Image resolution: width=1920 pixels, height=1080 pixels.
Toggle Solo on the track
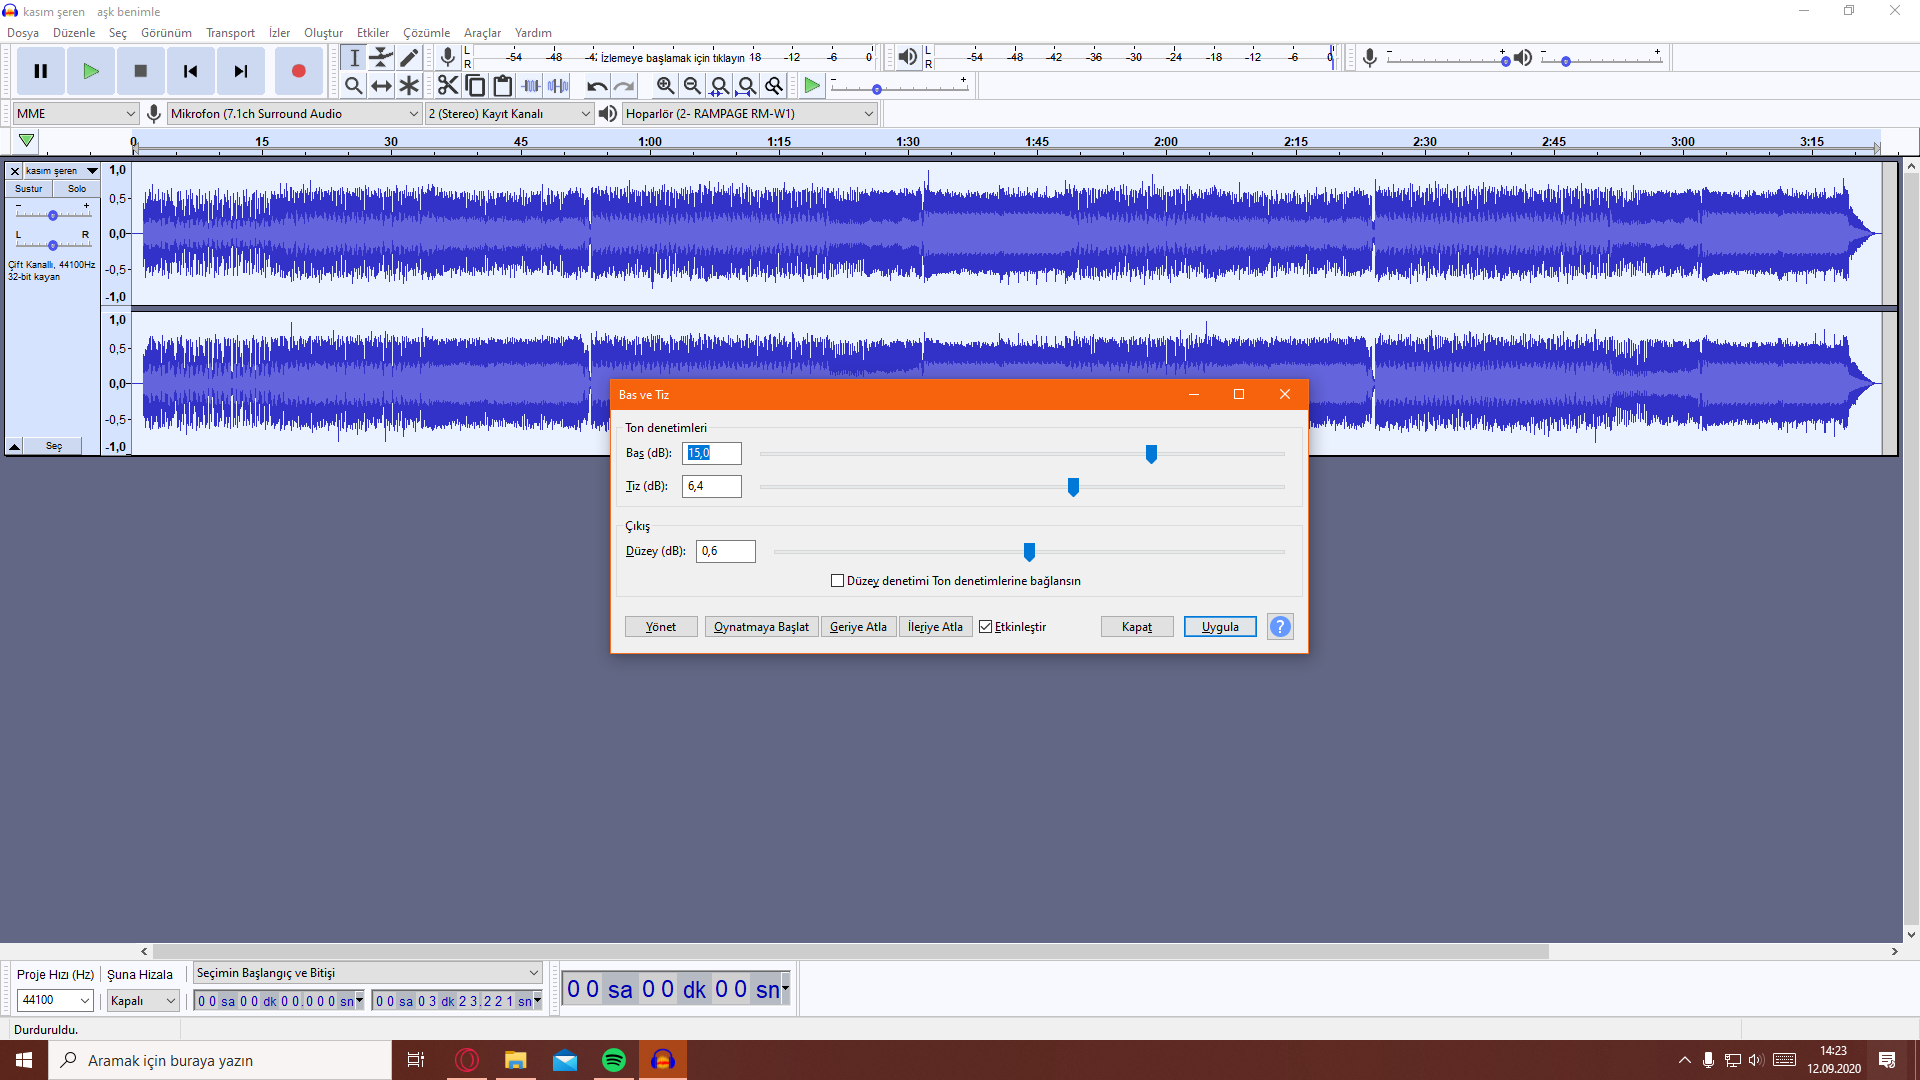(77, 189)
